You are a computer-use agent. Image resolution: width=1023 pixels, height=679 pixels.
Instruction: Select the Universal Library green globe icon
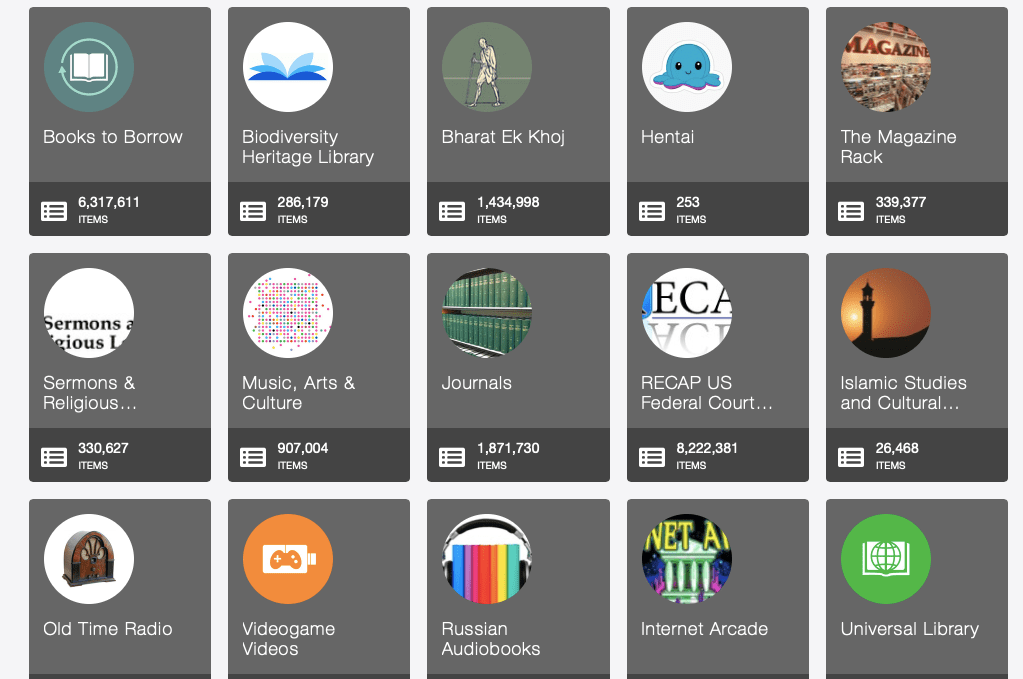point(885,559)
